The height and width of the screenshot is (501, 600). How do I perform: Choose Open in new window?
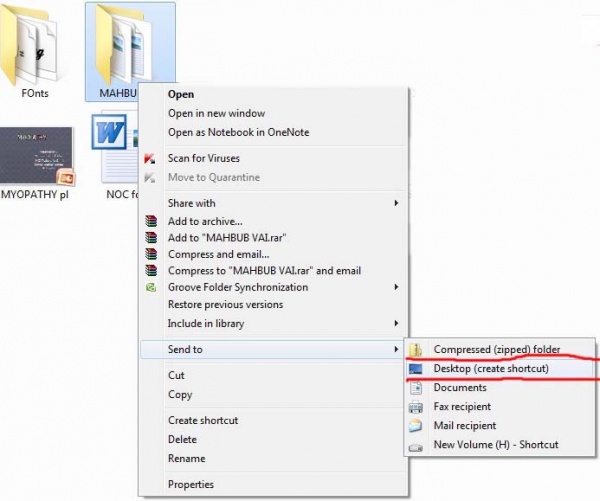coord(273,113)
